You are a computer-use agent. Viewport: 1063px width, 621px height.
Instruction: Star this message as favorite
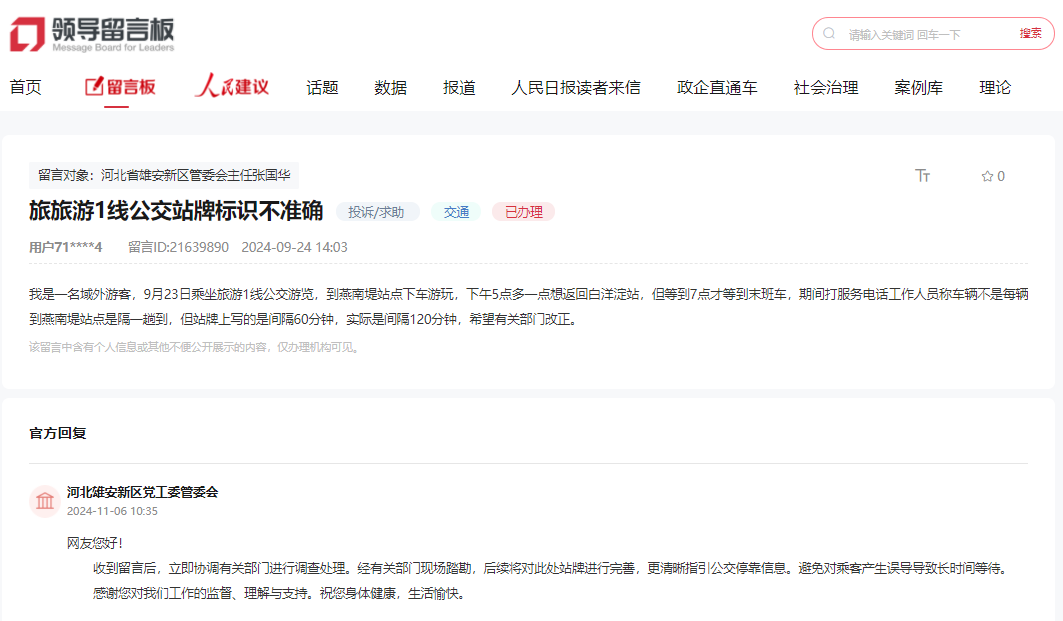click(992, 176)
